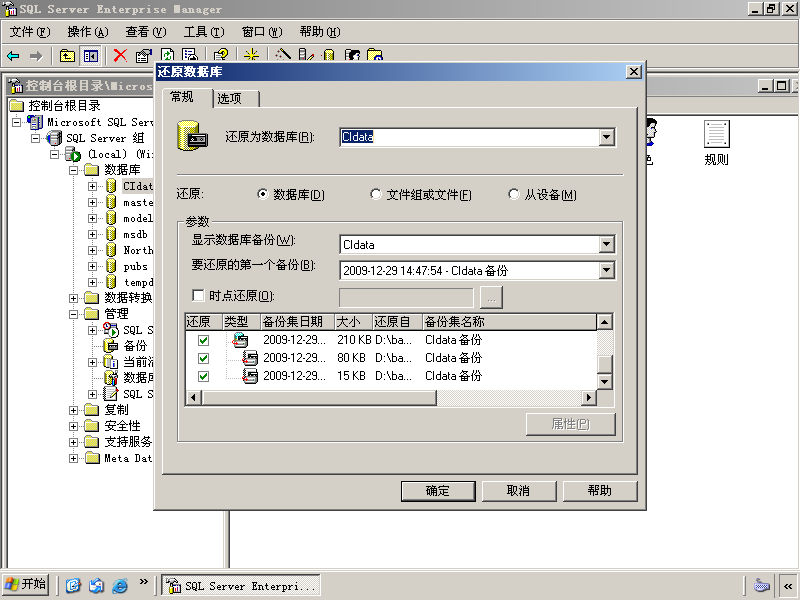The image size is (800, 600).
Task: Click the horizontal scrollbar right arrow in backup list
Action: [589, 397]
